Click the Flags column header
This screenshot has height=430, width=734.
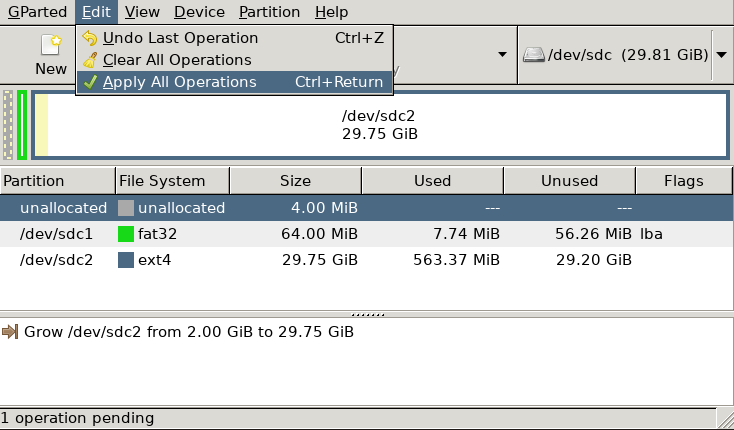(x=684, y=181)
